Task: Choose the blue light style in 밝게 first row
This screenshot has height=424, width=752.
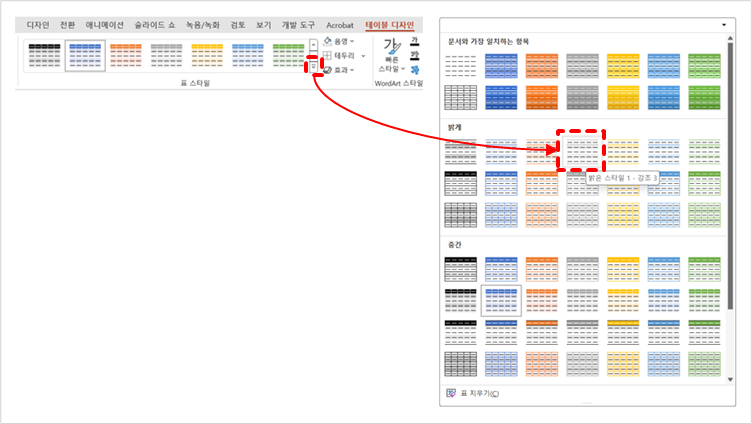Action: [501, 152]
